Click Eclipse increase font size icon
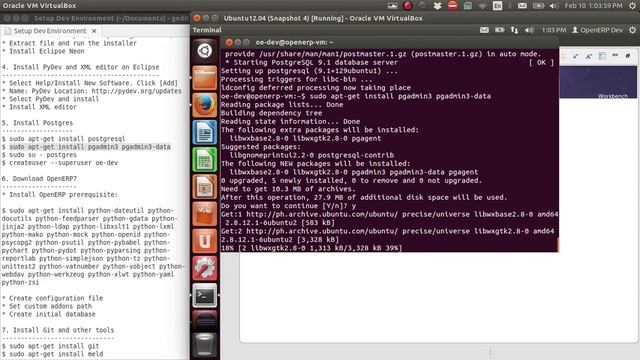Viewport: 640px width, 360px height. point(589,56)
